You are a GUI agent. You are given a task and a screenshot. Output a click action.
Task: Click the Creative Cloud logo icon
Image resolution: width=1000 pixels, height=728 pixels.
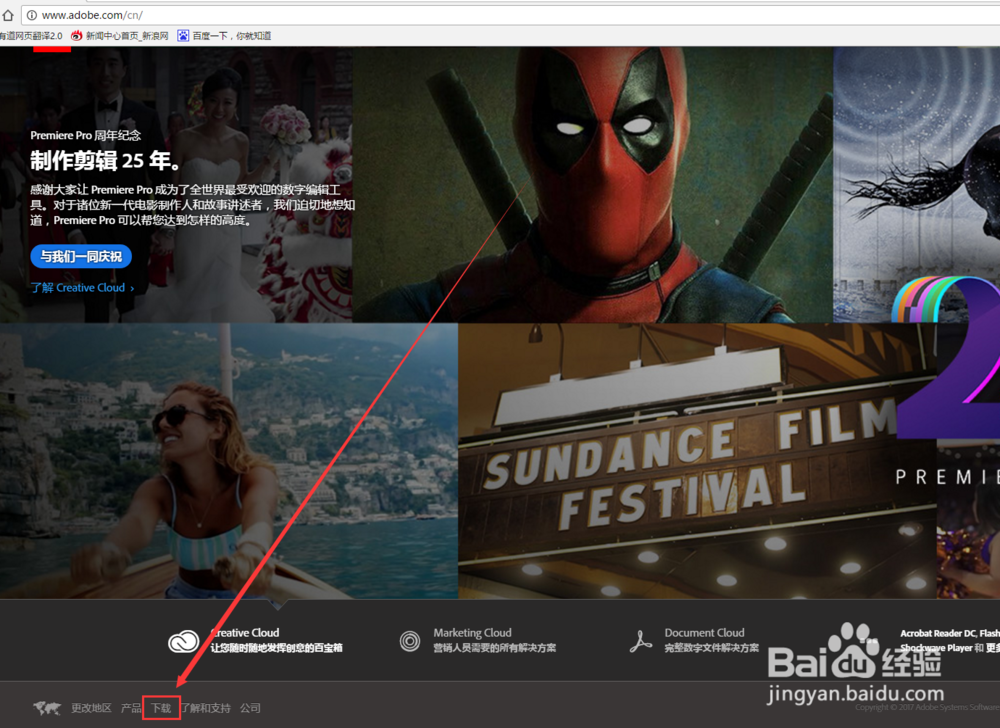(x=184, y=641)
